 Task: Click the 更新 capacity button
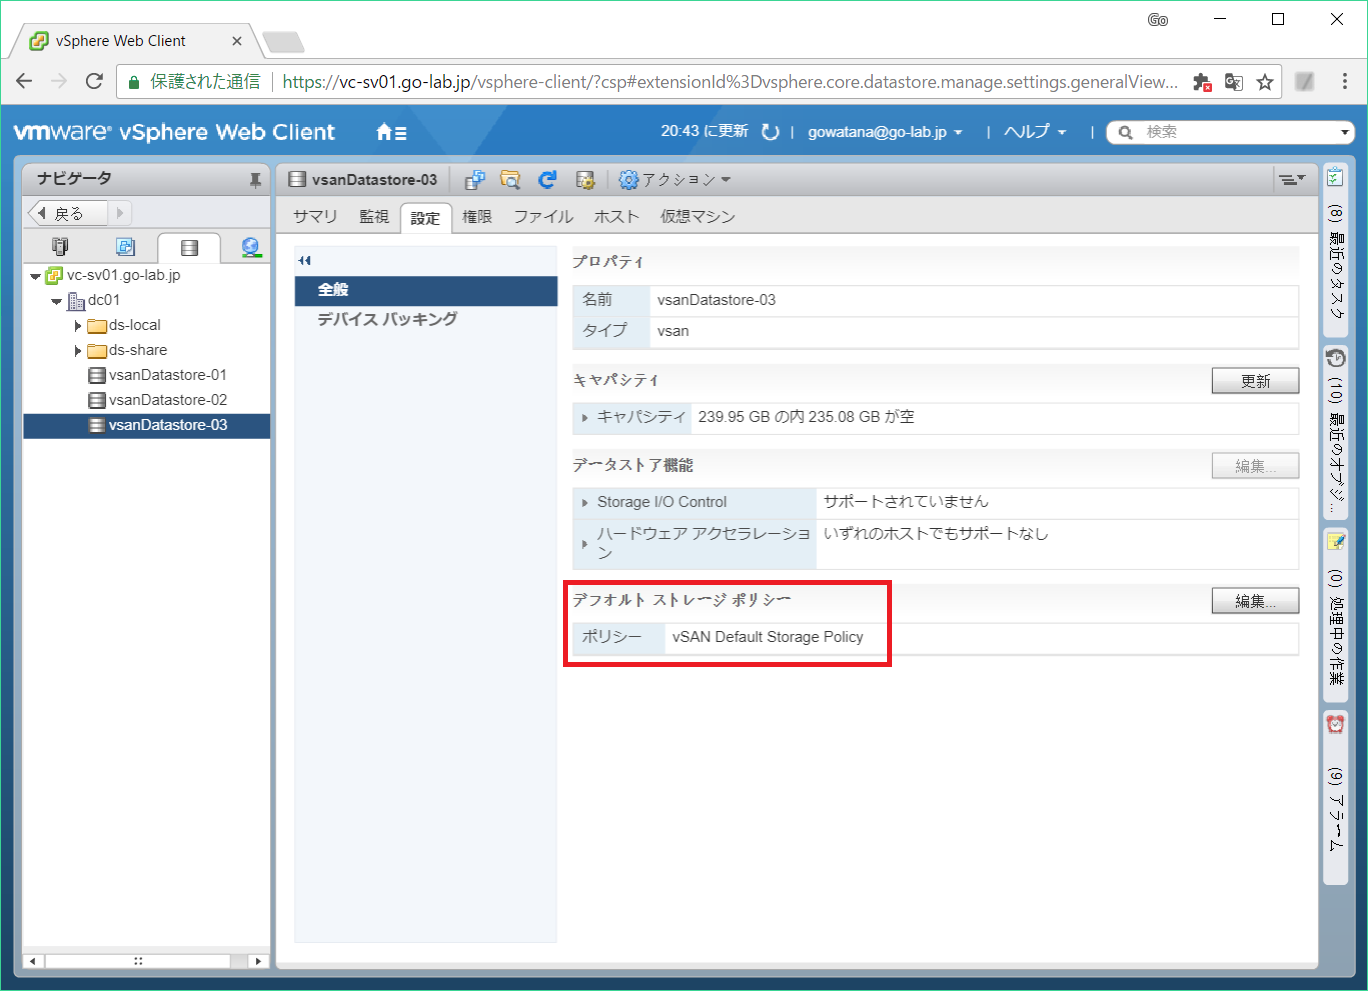tap(1255, 381)
